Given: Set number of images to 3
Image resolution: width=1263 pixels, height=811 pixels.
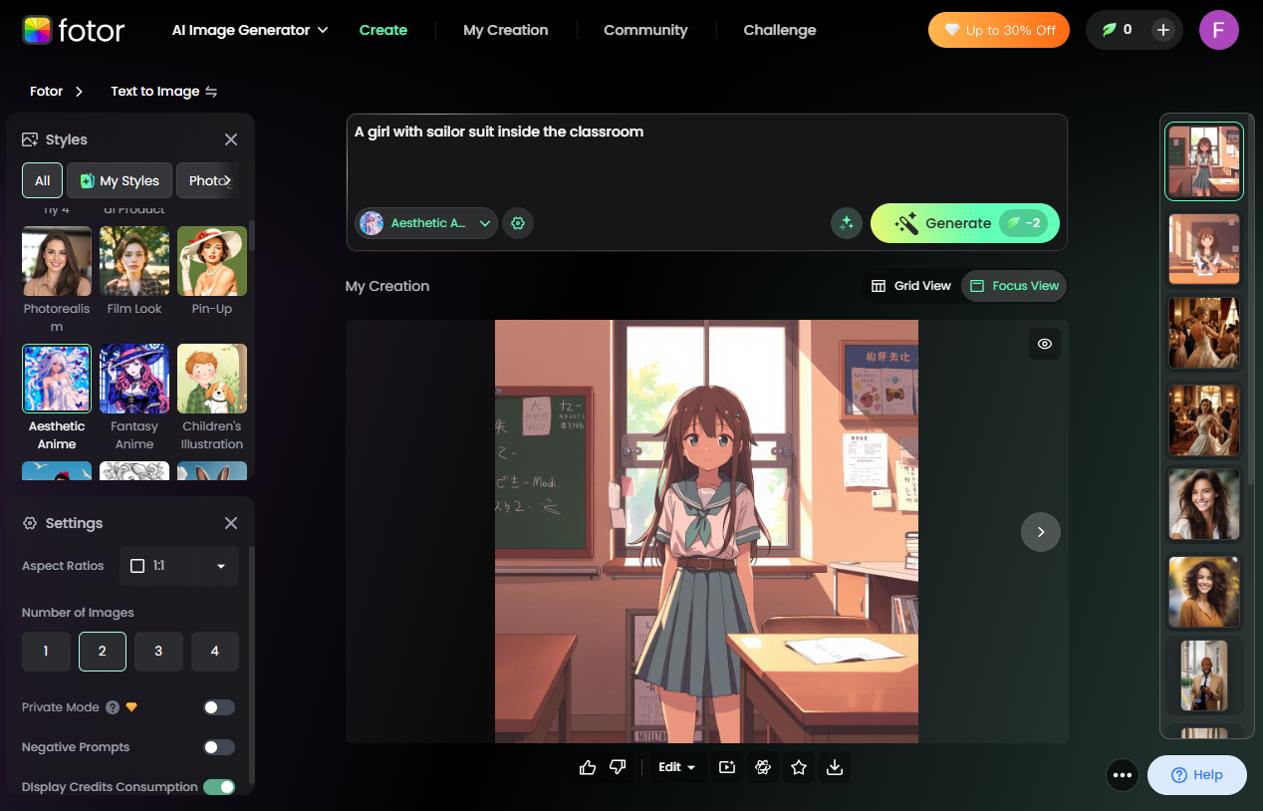Looking at the screenshot, I should click(158, 651).
